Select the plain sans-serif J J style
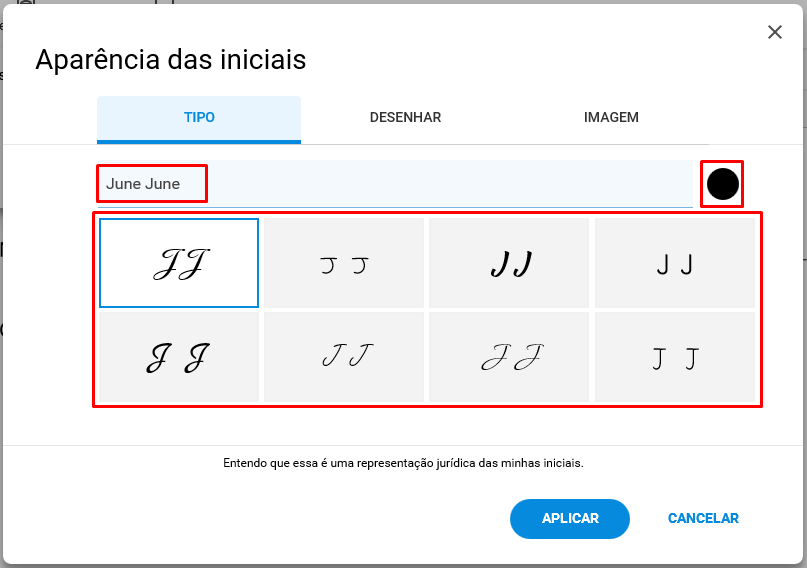This screenshot has height=568, width=807. [675, 263]
